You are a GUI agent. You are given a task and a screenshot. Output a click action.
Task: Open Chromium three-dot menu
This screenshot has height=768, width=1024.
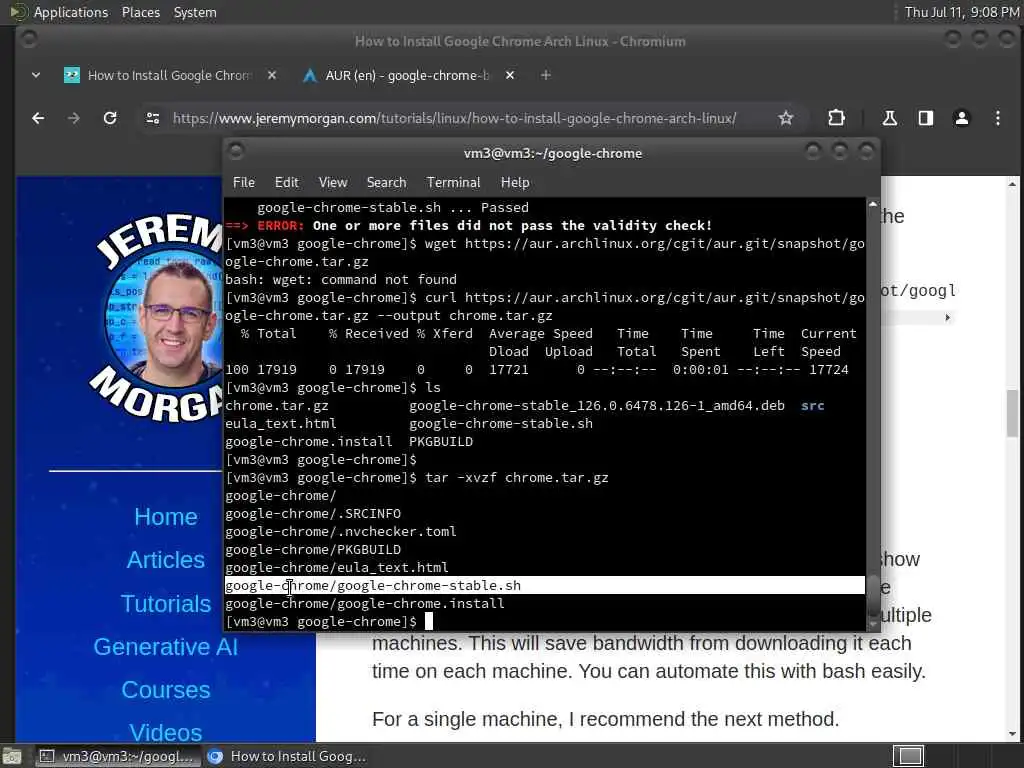point(997,118)
